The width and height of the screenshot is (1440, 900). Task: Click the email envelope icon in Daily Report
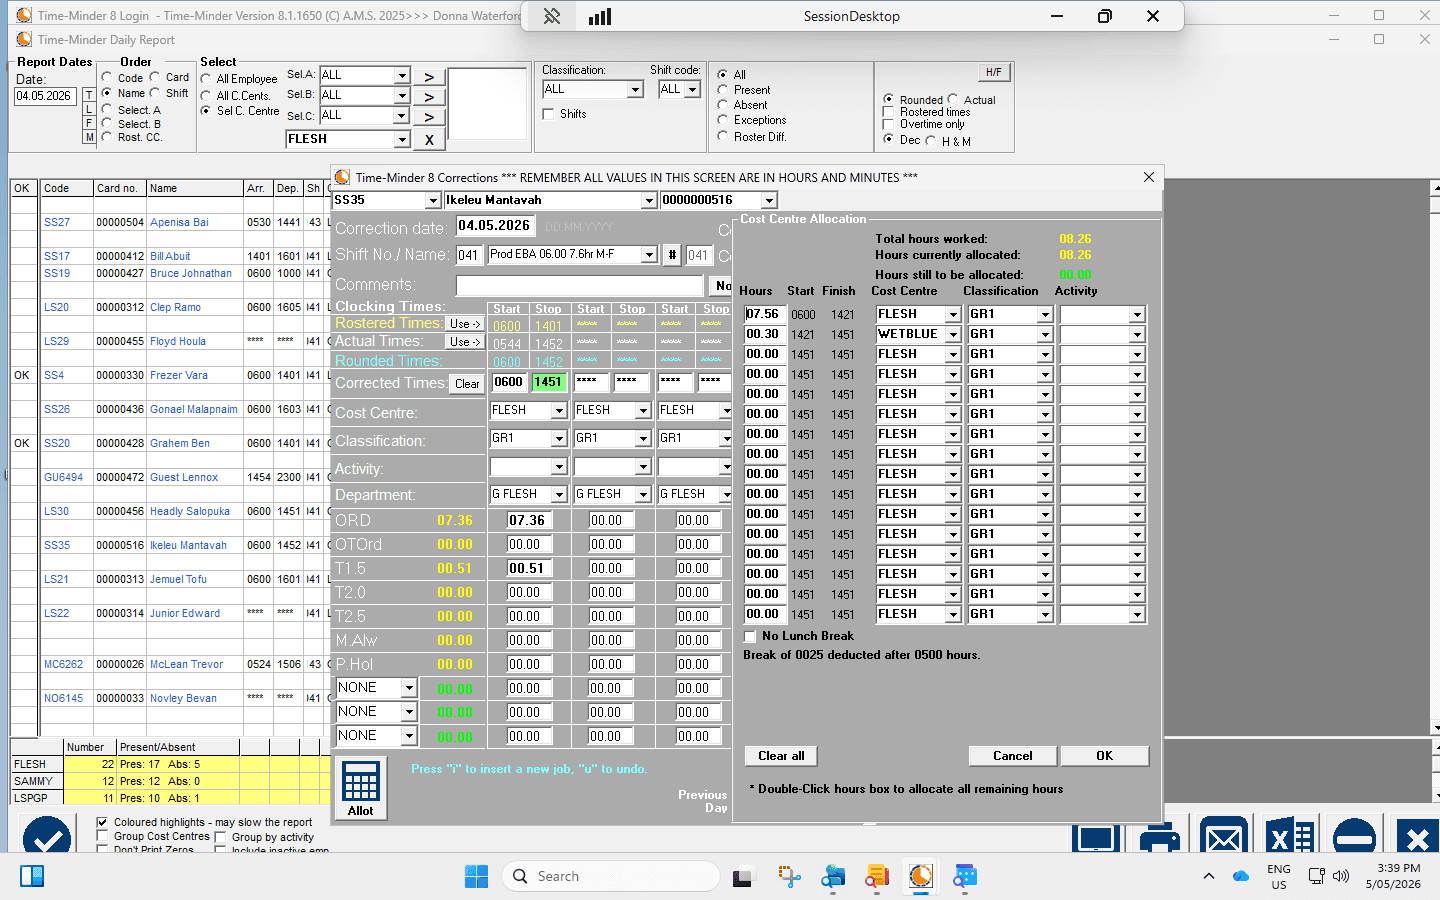tap(1224, 838)
